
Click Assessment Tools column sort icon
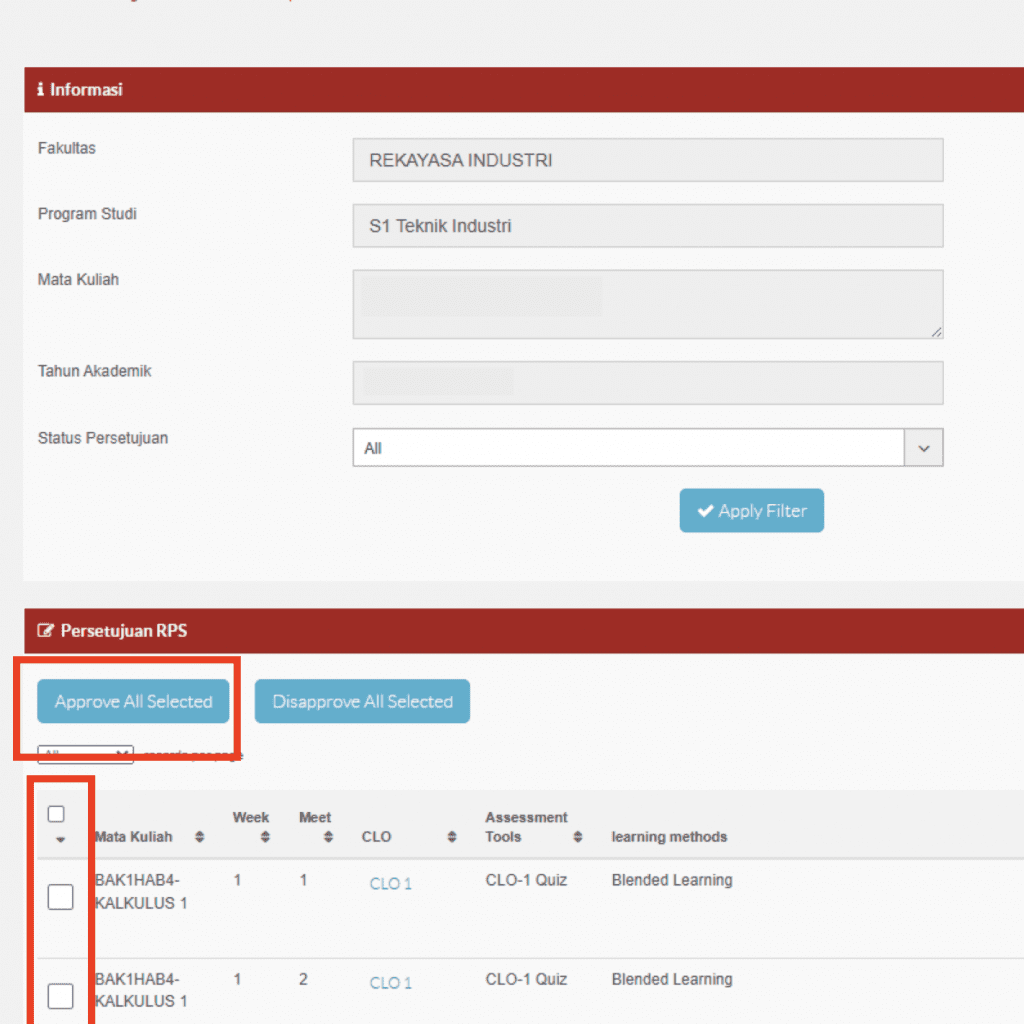578,837
